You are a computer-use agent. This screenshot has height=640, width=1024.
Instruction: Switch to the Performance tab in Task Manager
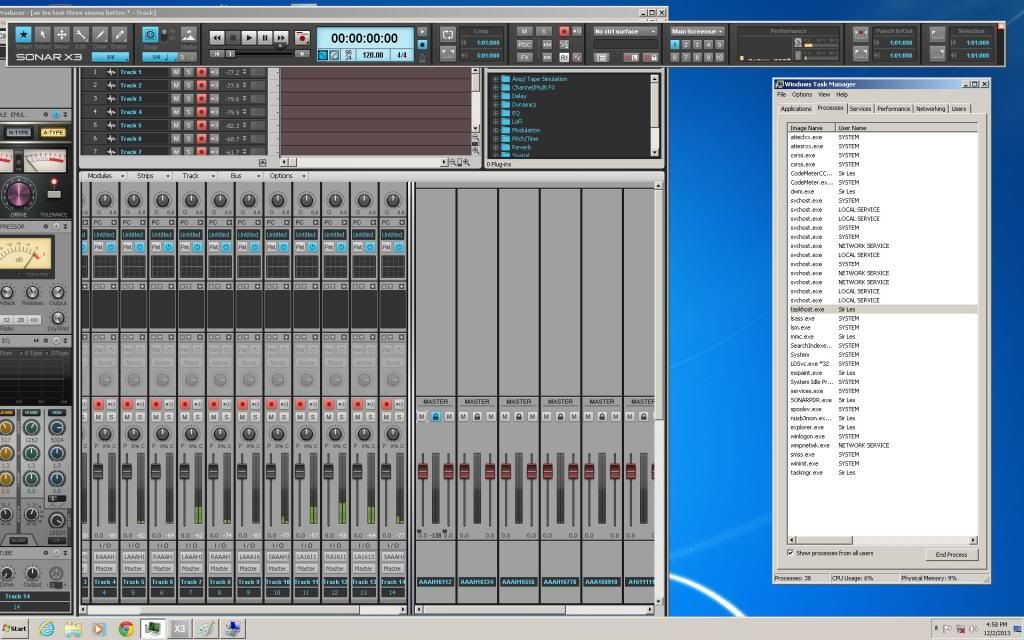893,108
